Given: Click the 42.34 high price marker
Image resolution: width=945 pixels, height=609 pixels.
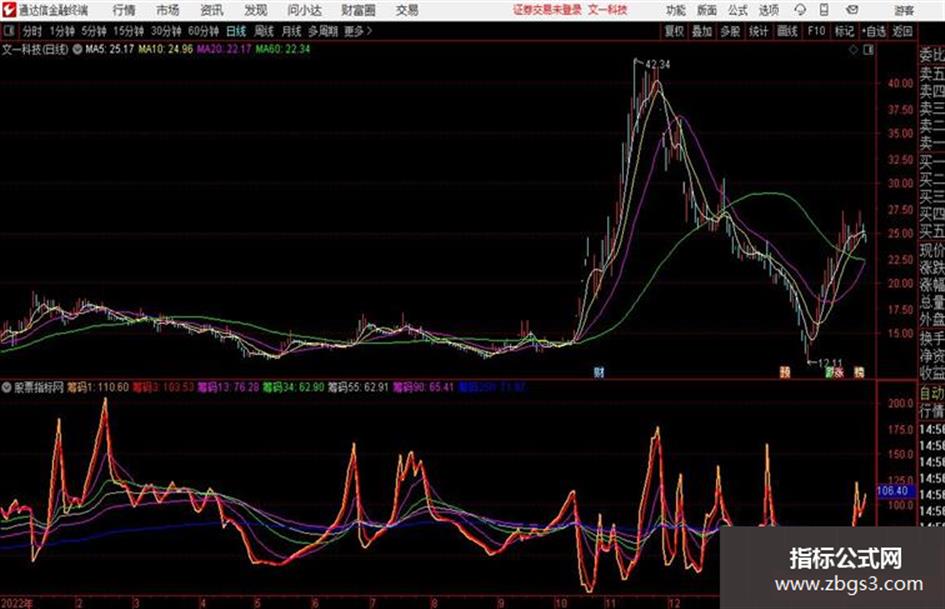Looking at the screenshot, I should 657,64.
